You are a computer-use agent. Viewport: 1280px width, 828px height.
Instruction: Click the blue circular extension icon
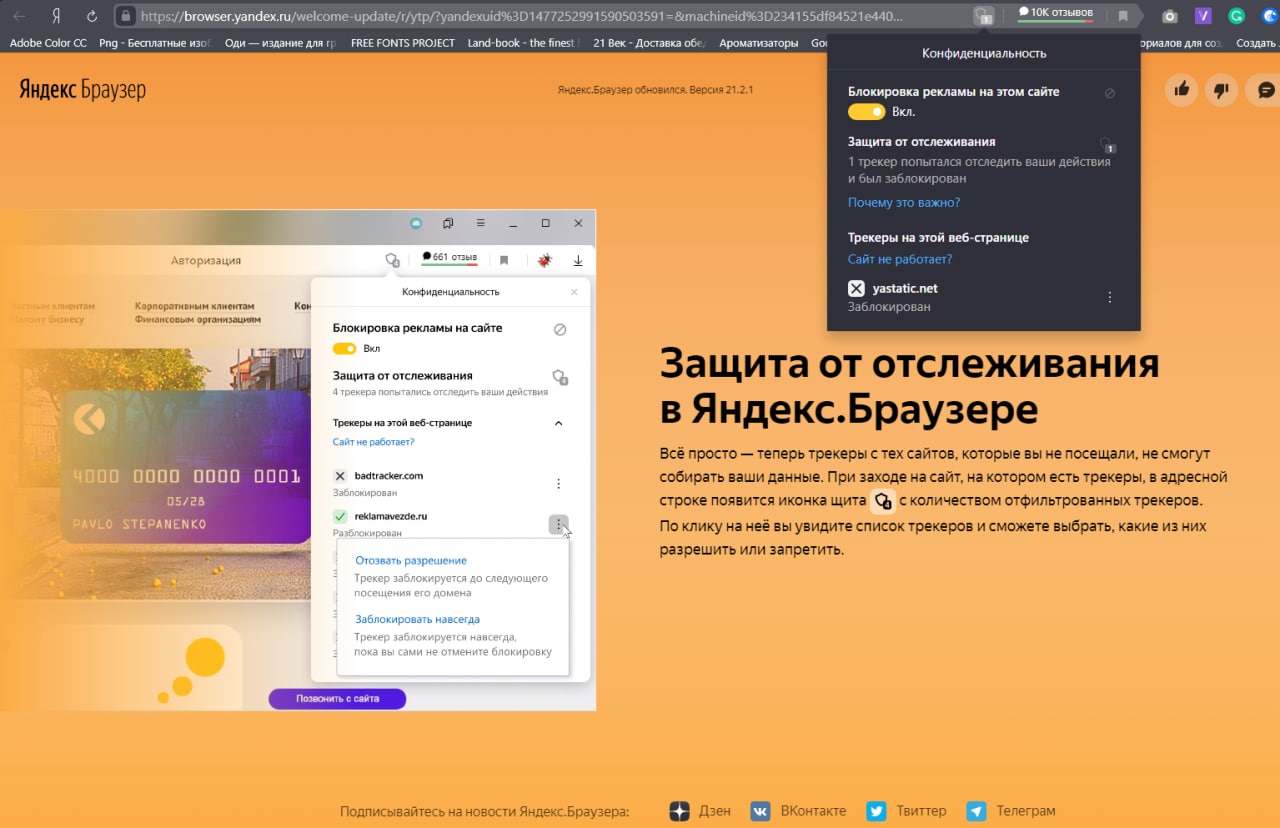point(1271,16)
